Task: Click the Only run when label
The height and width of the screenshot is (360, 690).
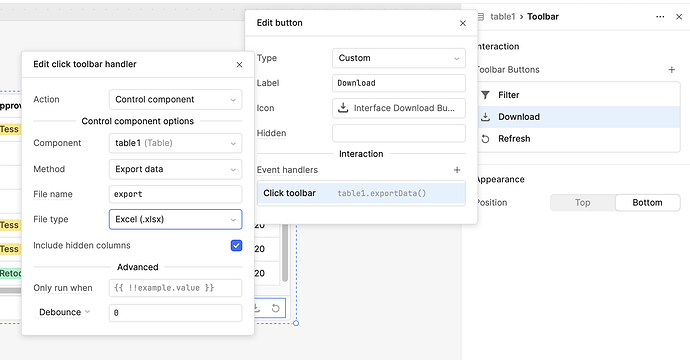Action: click(x=63, y=288)
